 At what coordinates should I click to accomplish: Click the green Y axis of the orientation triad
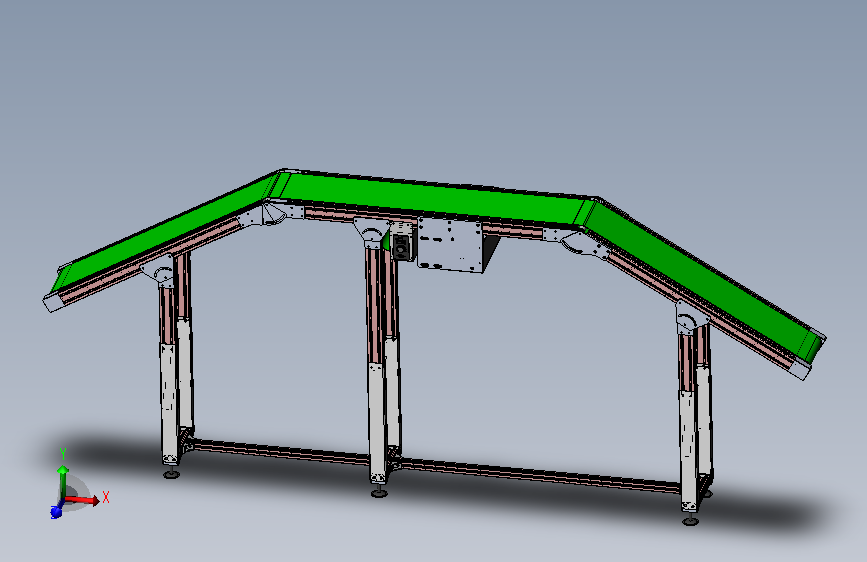coord(63,482)
